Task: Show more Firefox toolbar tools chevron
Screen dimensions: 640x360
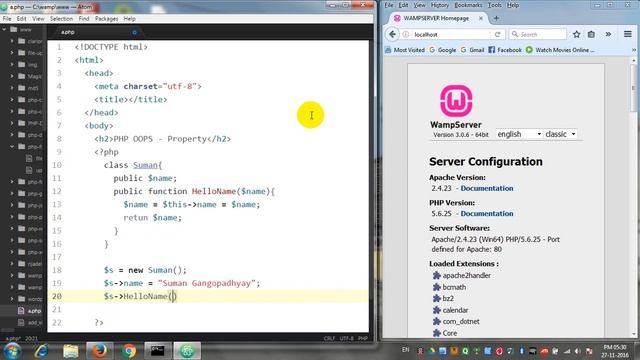Action: pos(608,34)
